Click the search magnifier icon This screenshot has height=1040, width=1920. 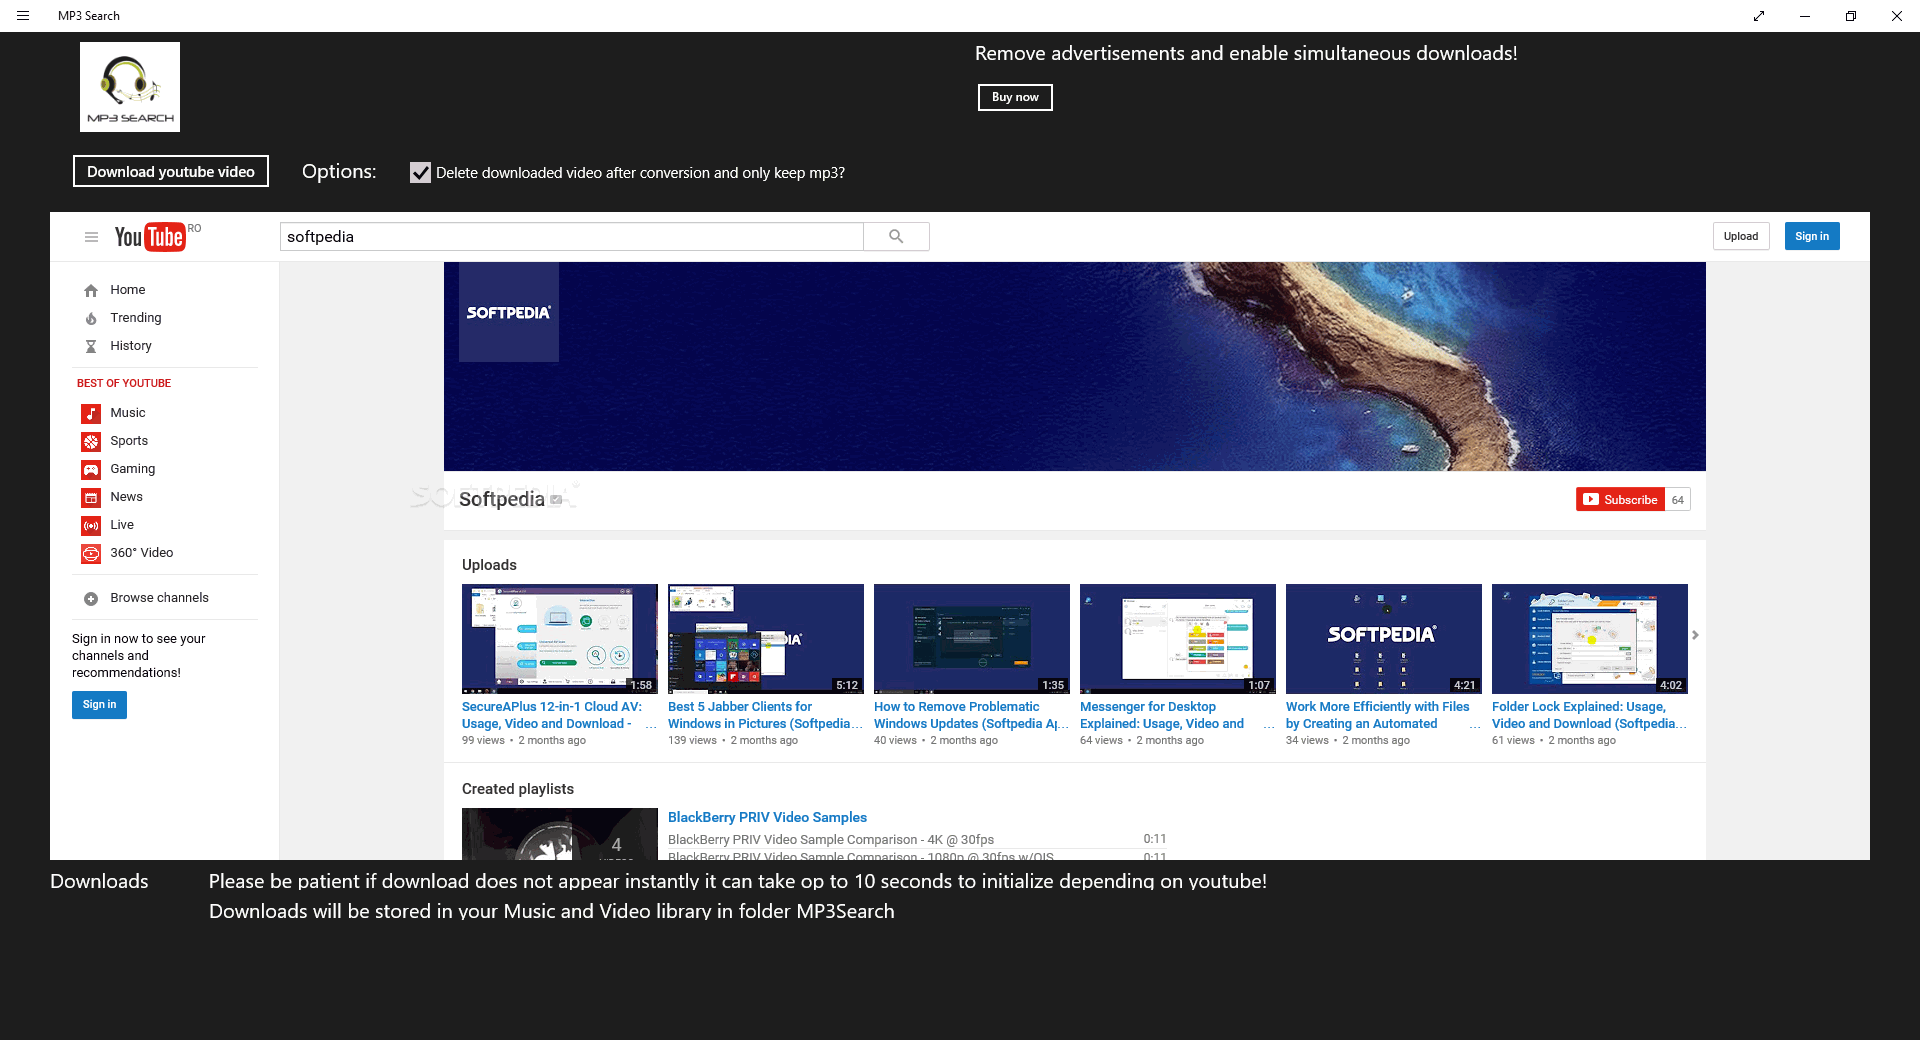click(x=895, y=236)
